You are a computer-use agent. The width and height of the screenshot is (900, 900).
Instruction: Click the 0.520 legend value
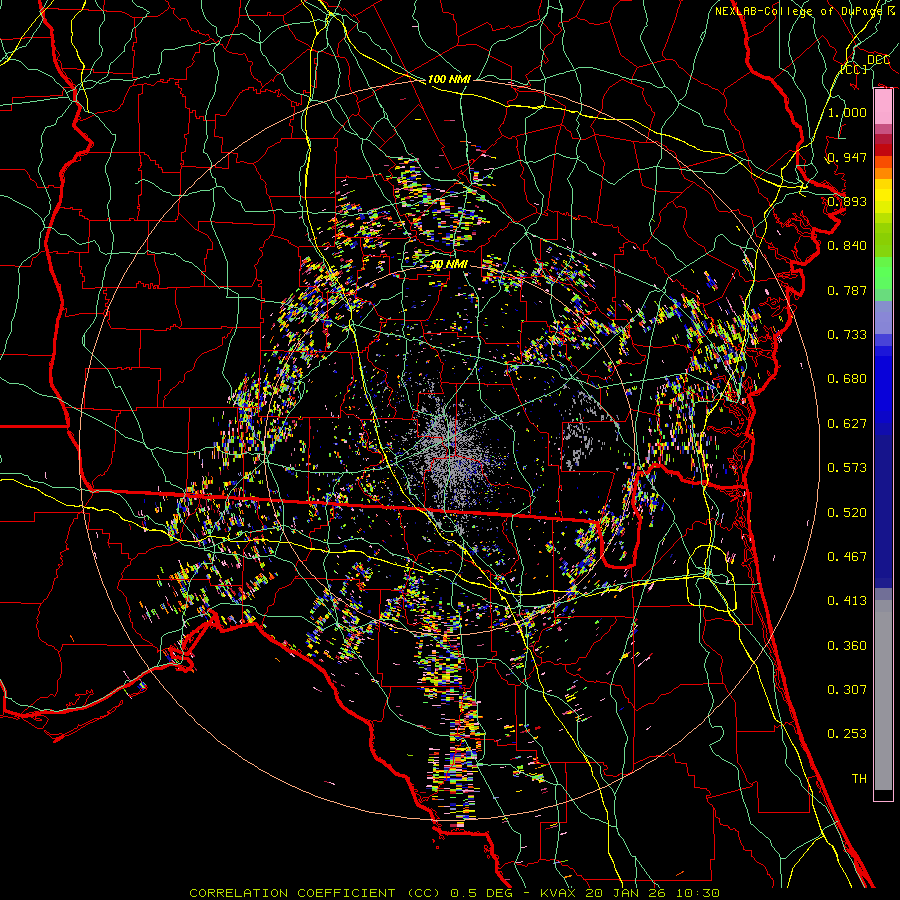(847, 512)
